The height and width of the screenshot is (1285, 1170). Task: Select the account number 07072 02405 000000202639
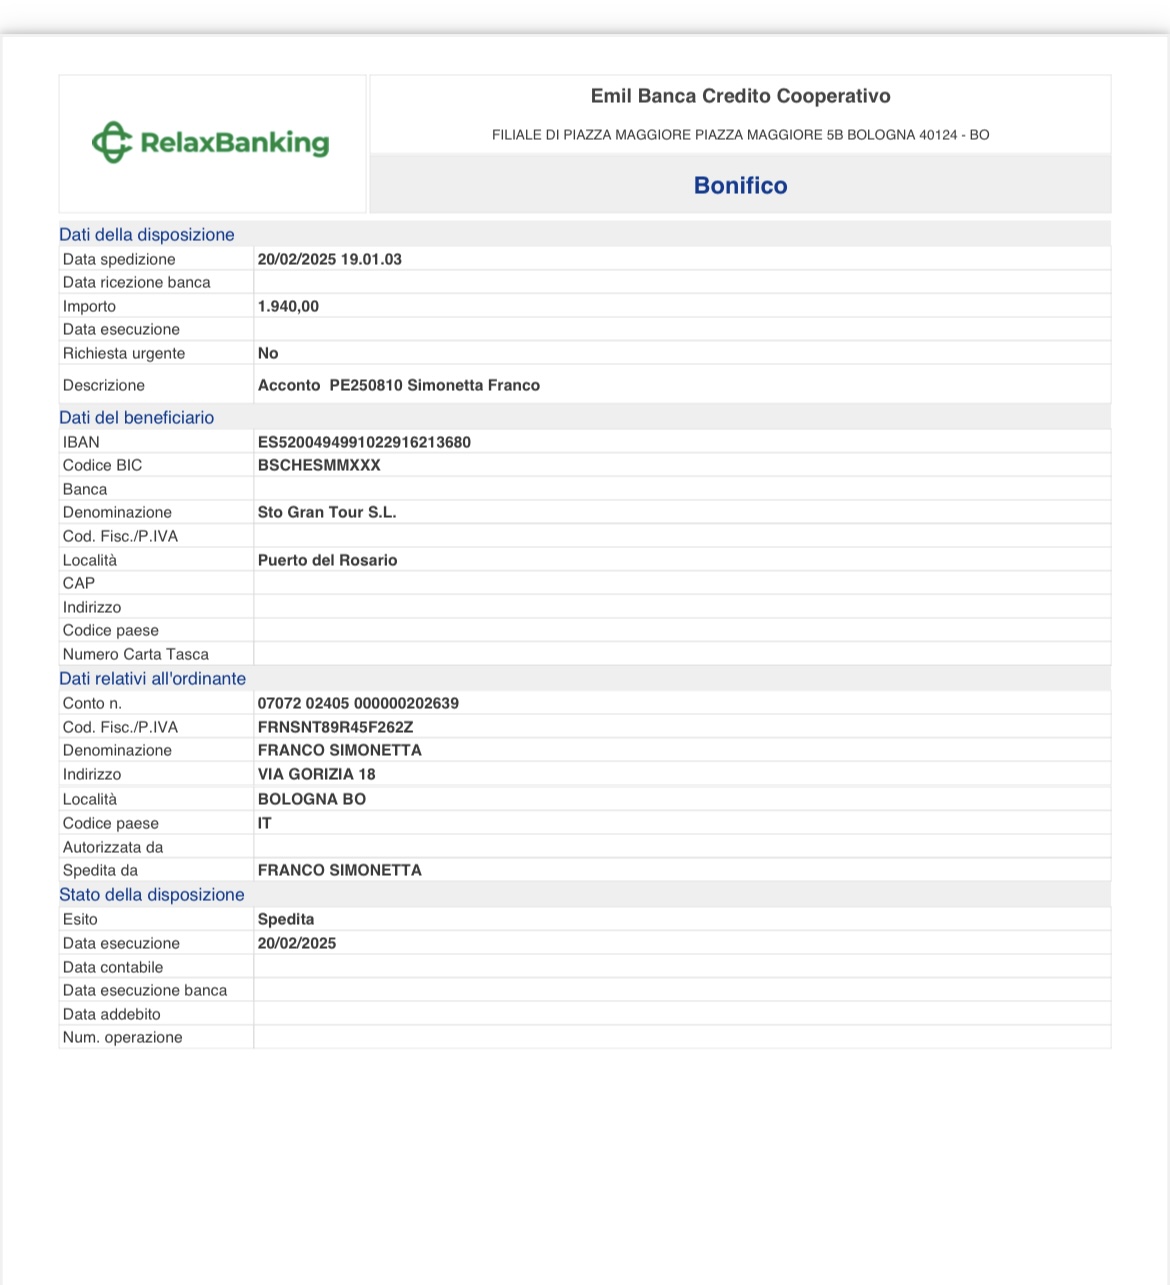[358, 703]
